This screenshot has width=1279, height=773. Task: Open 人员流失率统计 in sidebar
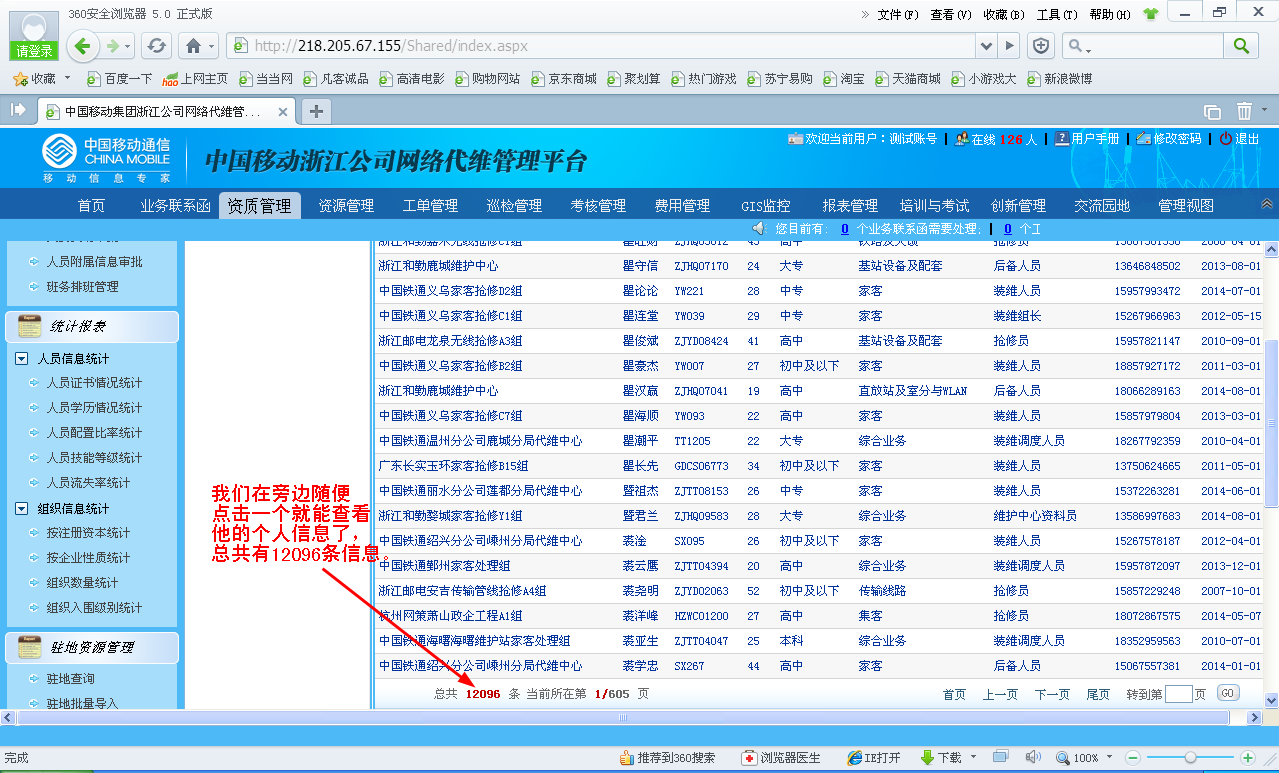tap(88, 483)
